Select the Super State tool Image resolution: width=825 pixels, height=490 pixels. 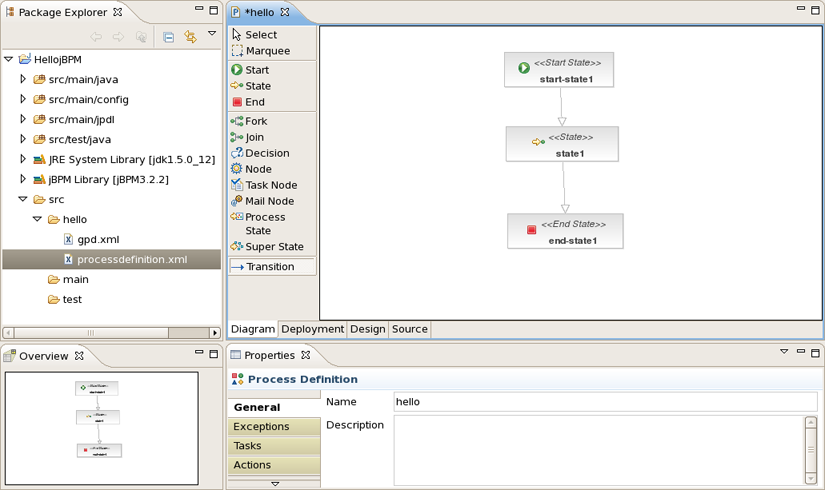pyautogui.click(x=274, y=246)
